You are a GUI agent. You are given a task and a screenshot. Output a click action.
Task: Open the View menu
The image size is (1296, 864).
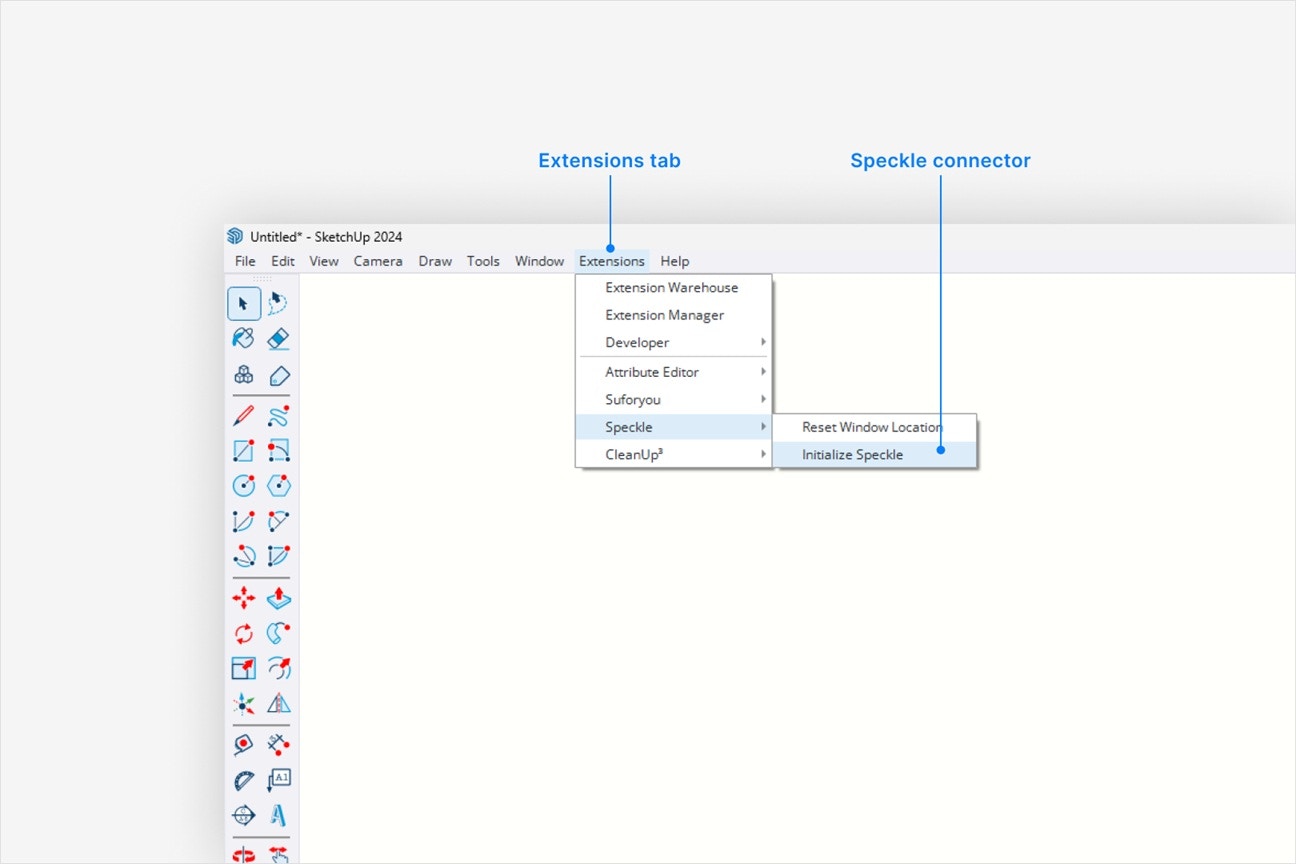(x=324, y=261)
